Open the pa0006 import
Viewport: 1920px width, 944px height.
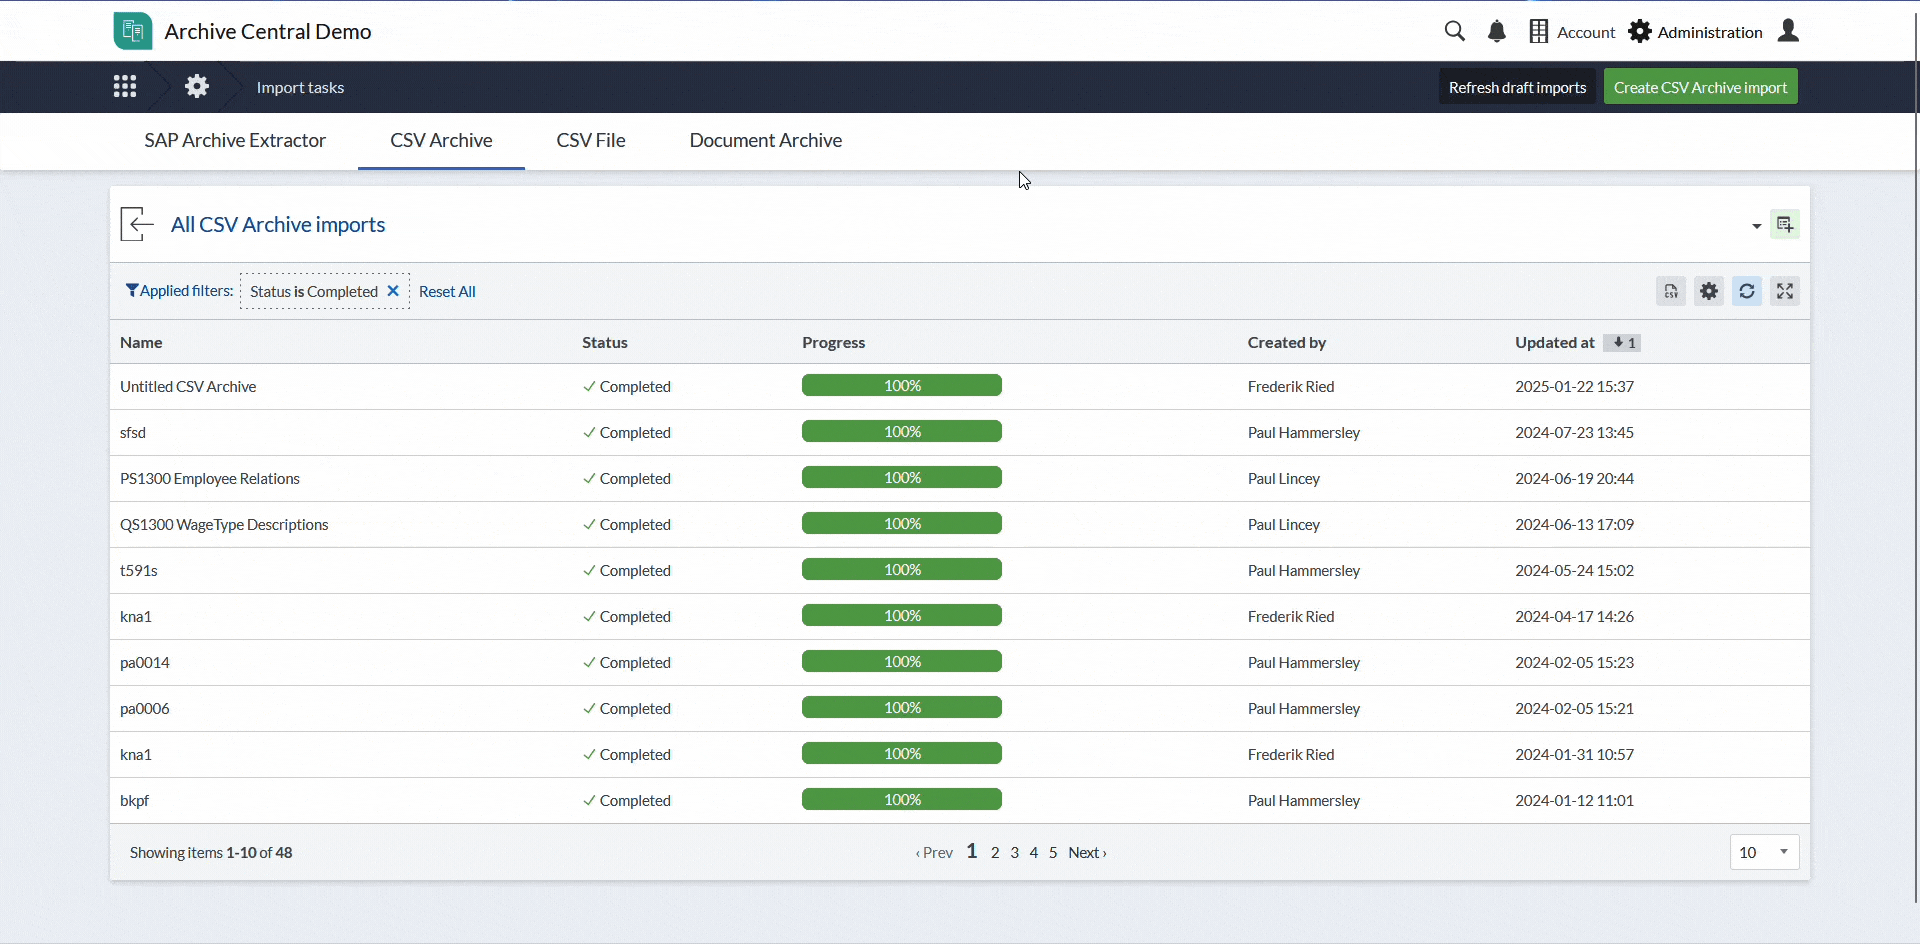tap(960, 709)
